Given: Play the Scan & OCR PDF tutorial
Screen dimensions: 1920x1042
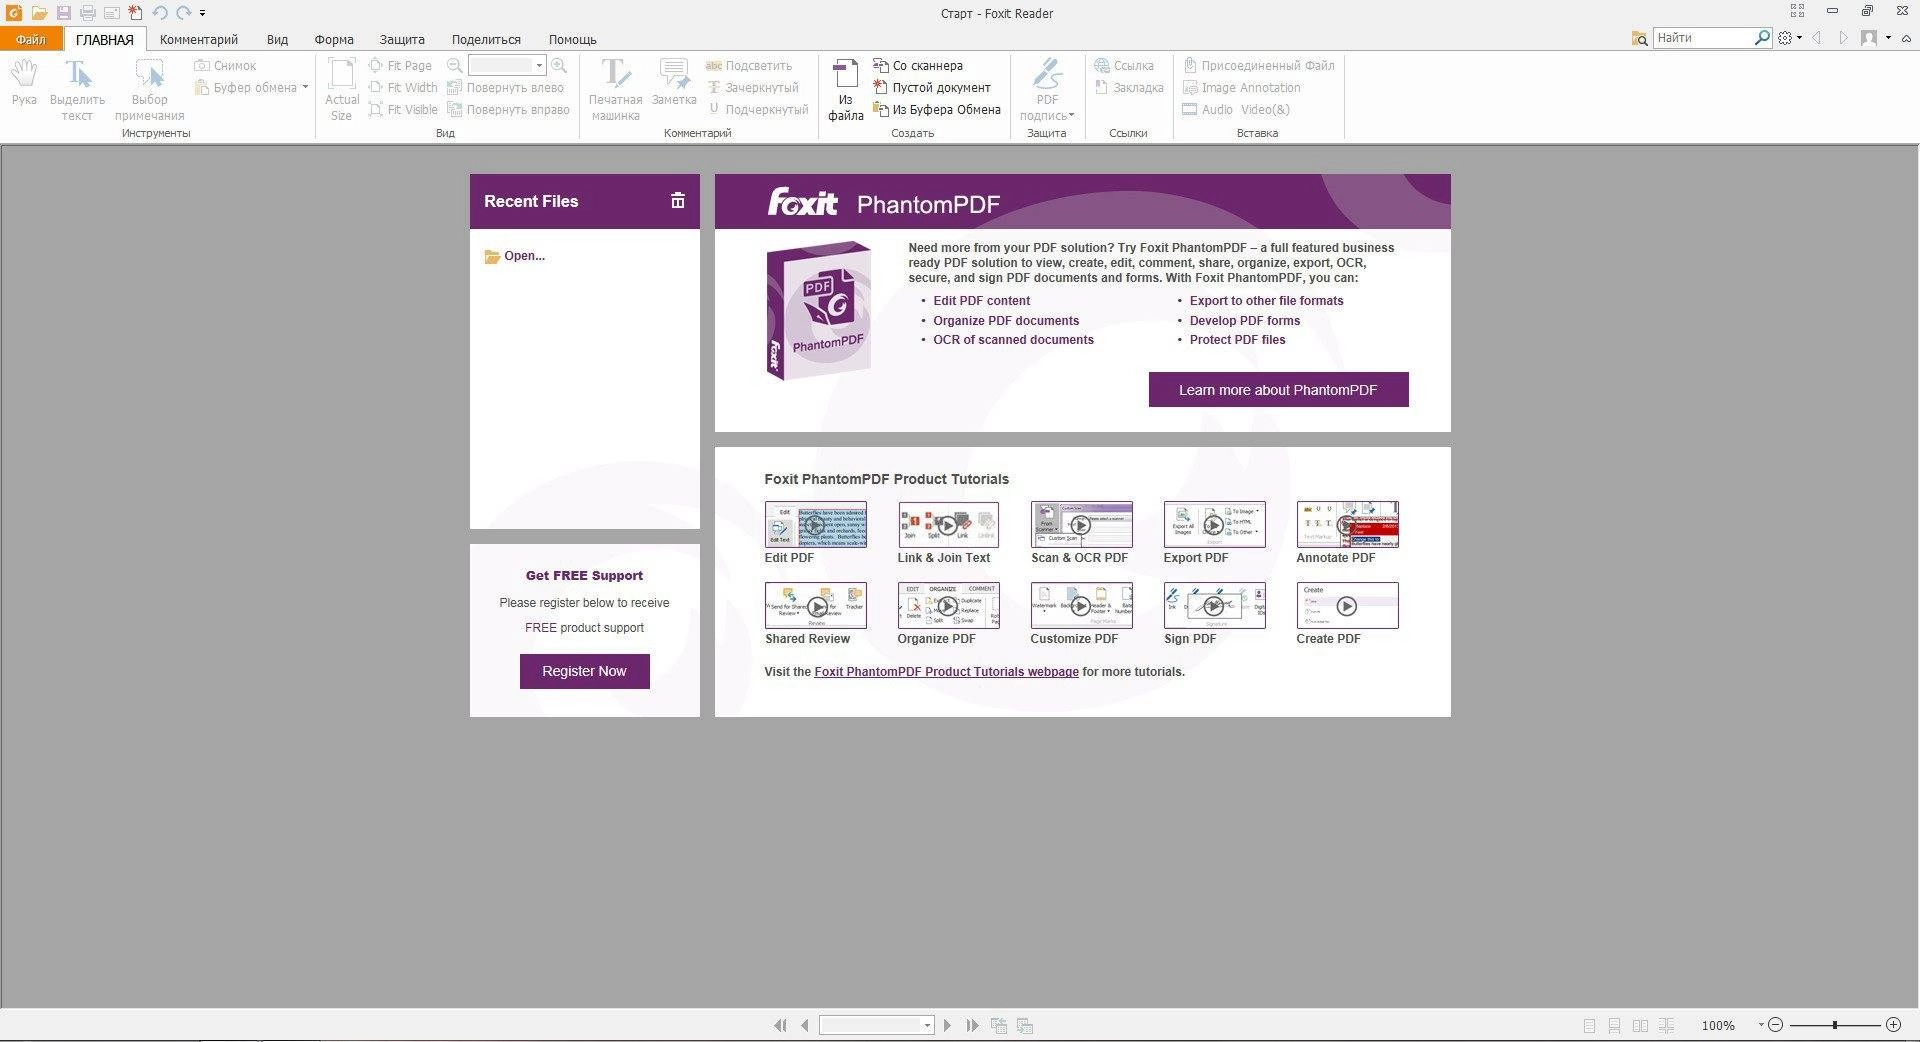Looking at the screenshot, I should [x=1081, y=525].
